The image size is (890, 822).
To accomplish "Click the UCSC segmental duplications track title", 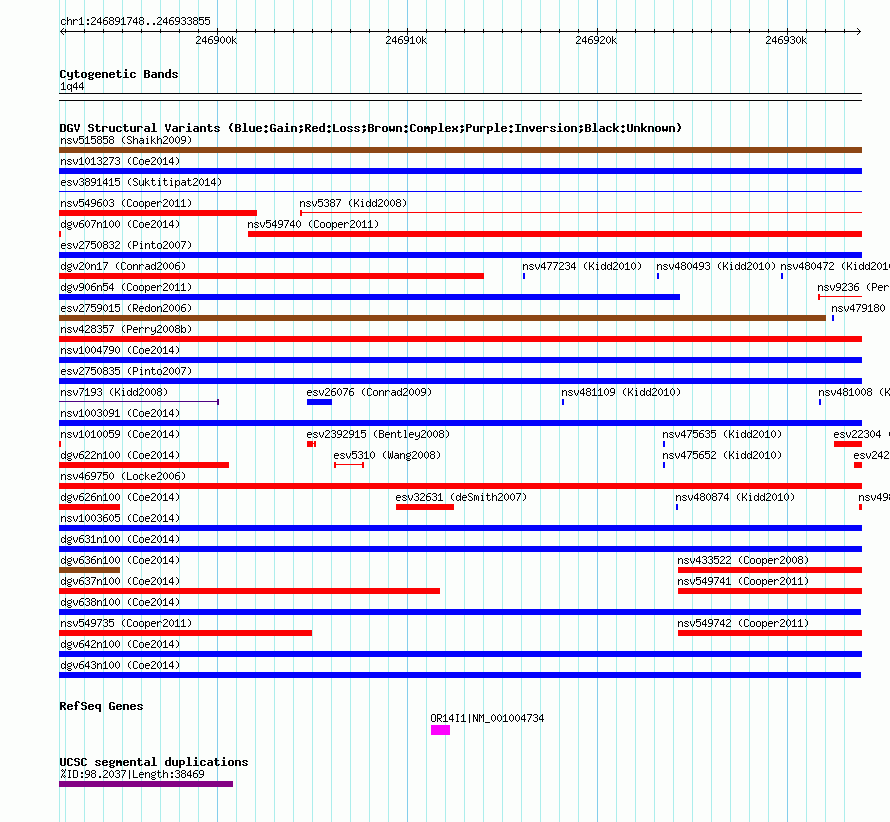I will (x=154, y=762).
